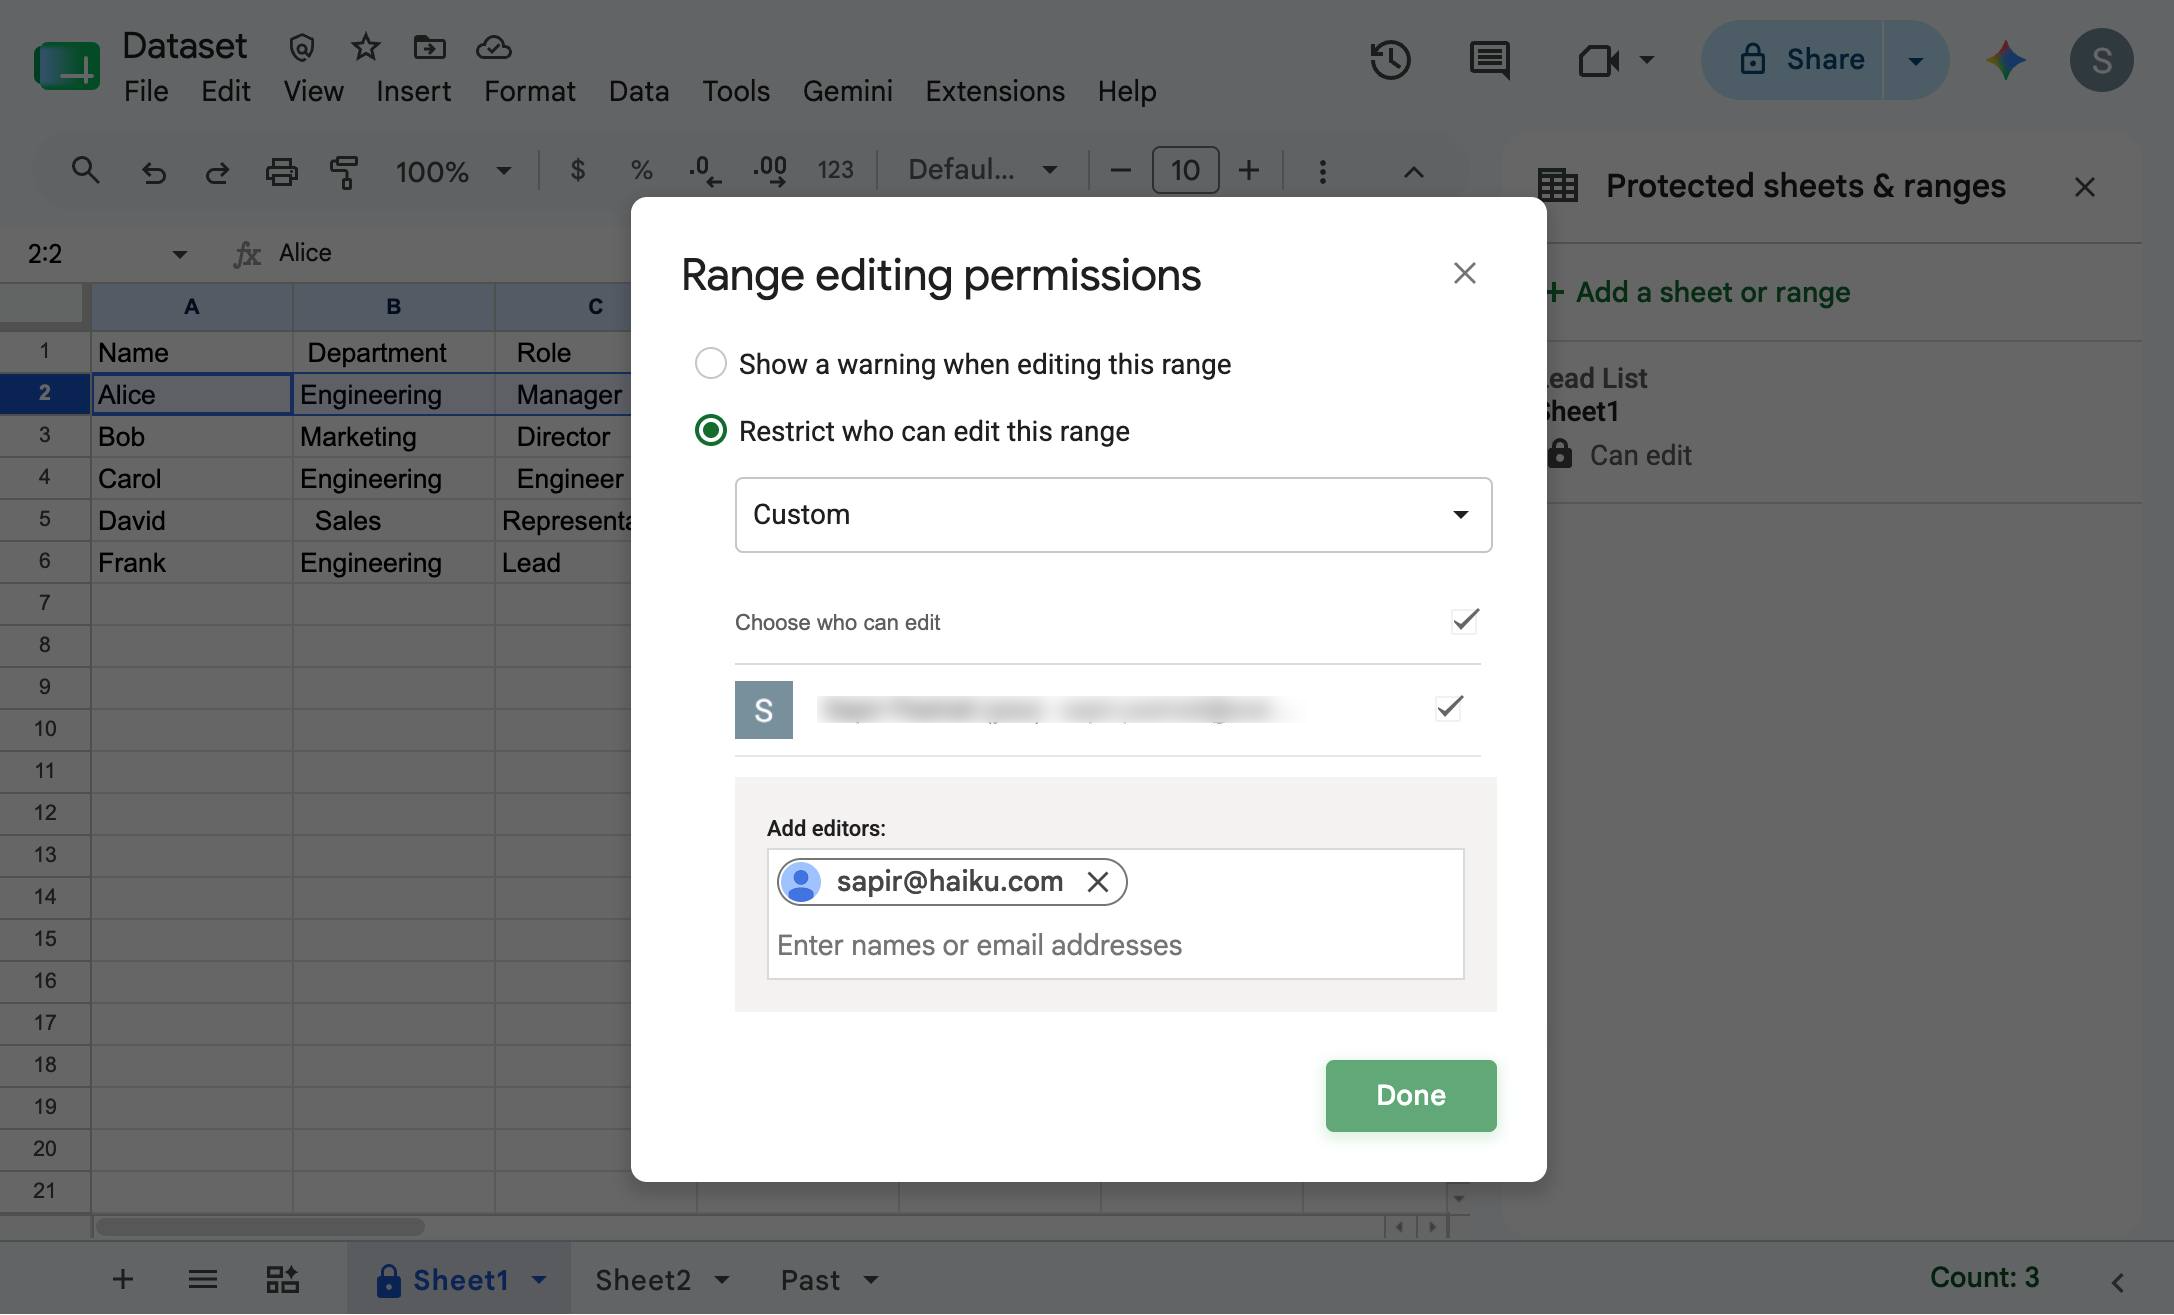Add a new sheet plus icon
The height and width of the screenshot is (1315, 2174).
tap(123, 1279)
